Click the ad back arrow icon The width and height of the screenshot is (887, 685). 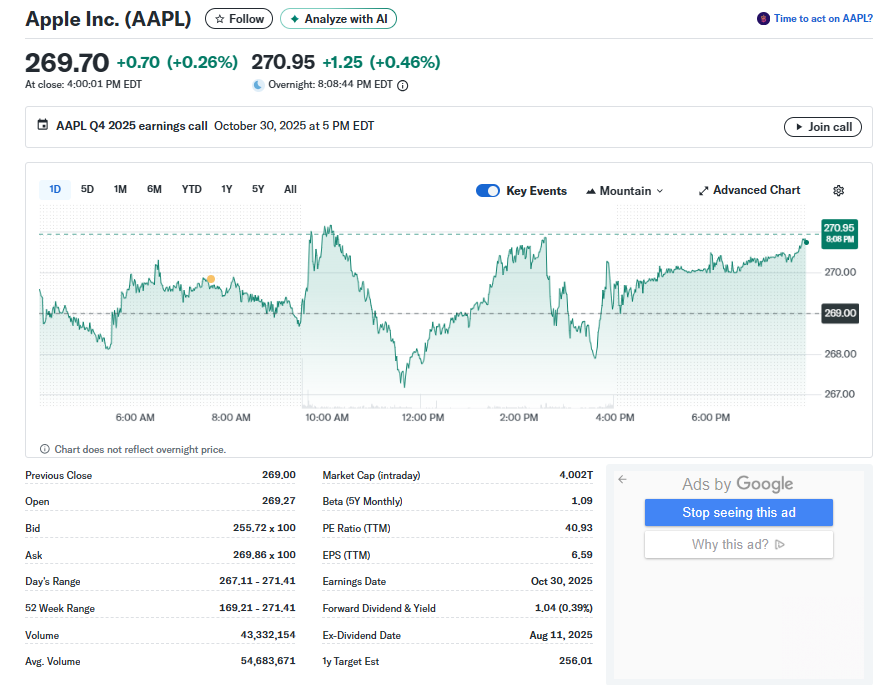(x=622, y=480)
